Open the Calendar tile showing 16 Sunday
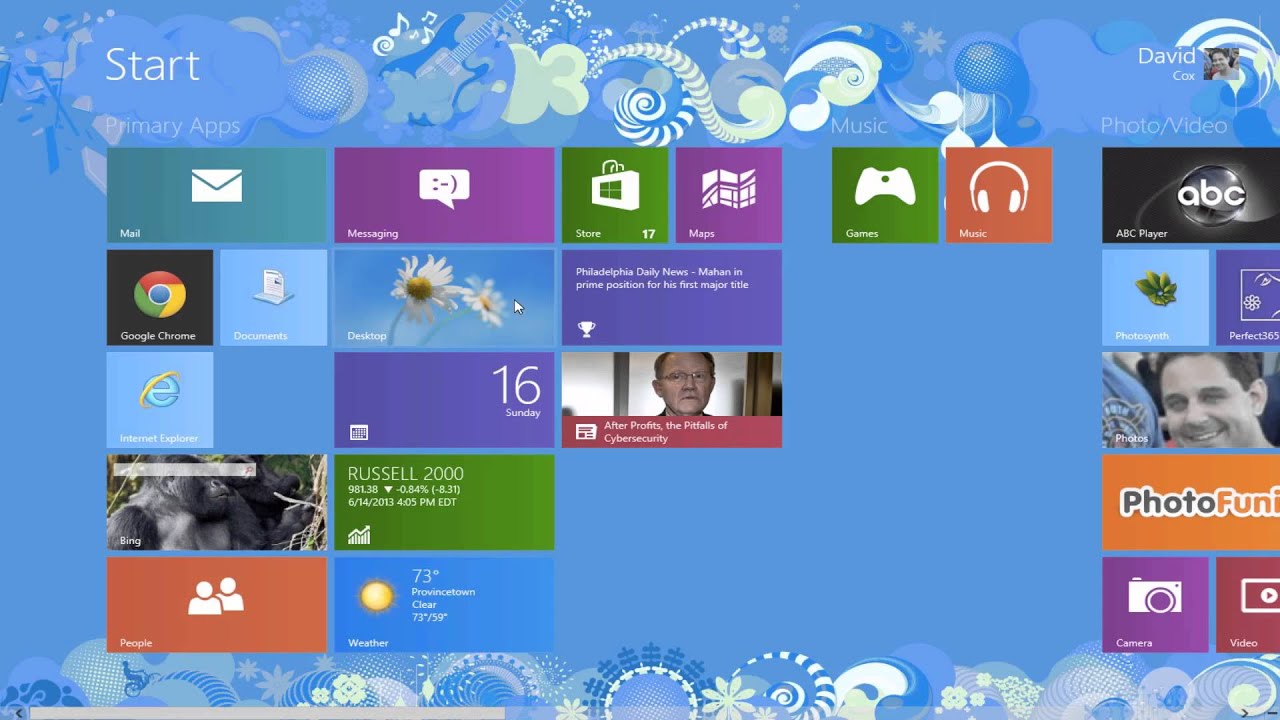 (444, 400)
